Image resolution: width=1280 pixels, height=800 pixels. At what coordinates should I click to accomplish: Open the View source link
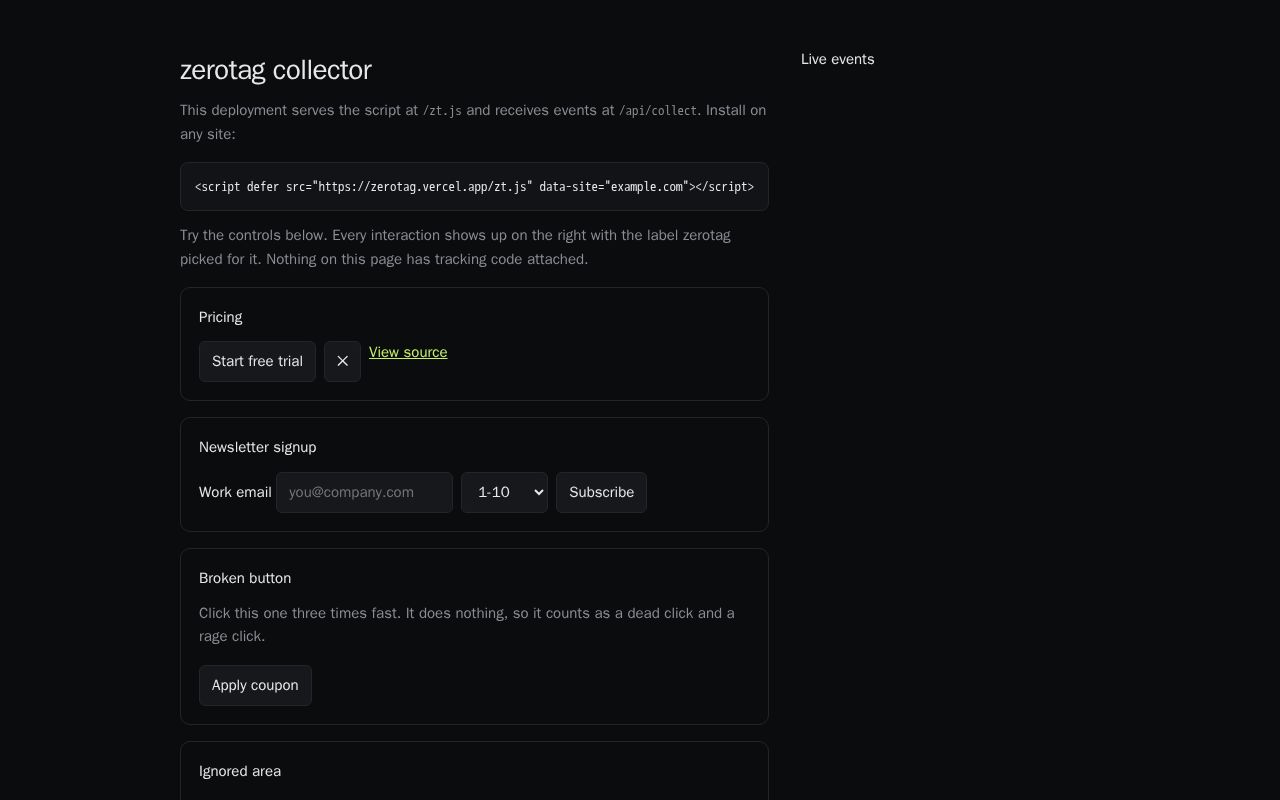coord(408,352)
